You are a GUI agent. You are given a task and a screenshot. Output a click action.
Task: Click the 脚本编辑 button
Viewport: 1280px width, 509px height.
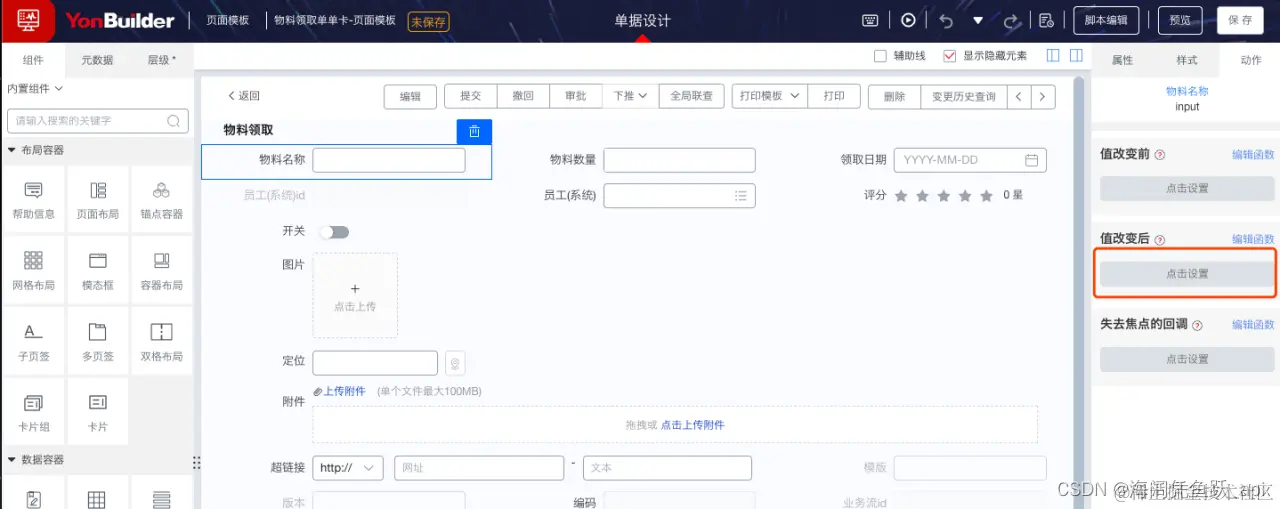[x=1106, y=20]
